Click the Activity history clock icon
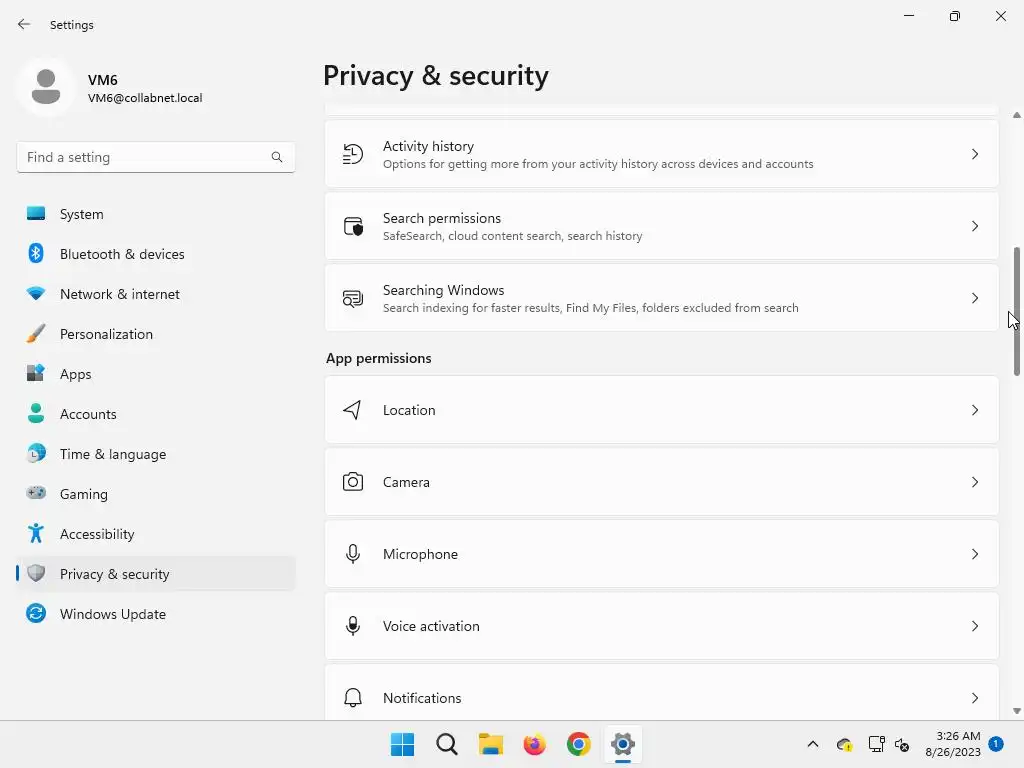The width and height of the screenshot is (1024, 768). tap(352, 154)
